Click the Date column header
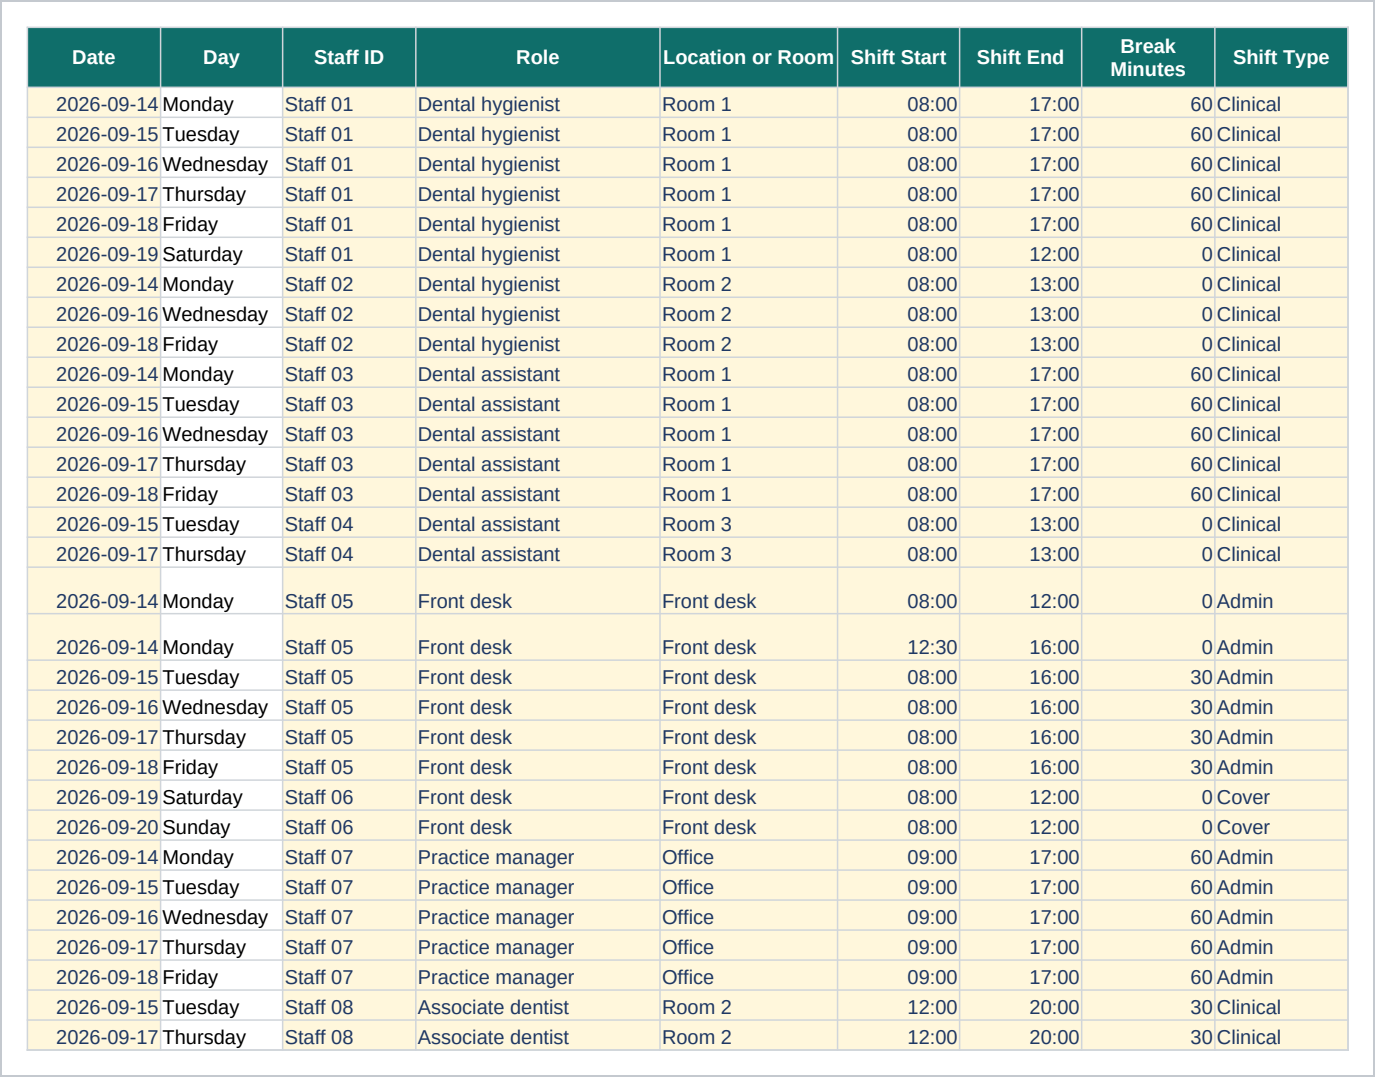The height and width of the screenshot is (1077, 1375). pos(94,58)
